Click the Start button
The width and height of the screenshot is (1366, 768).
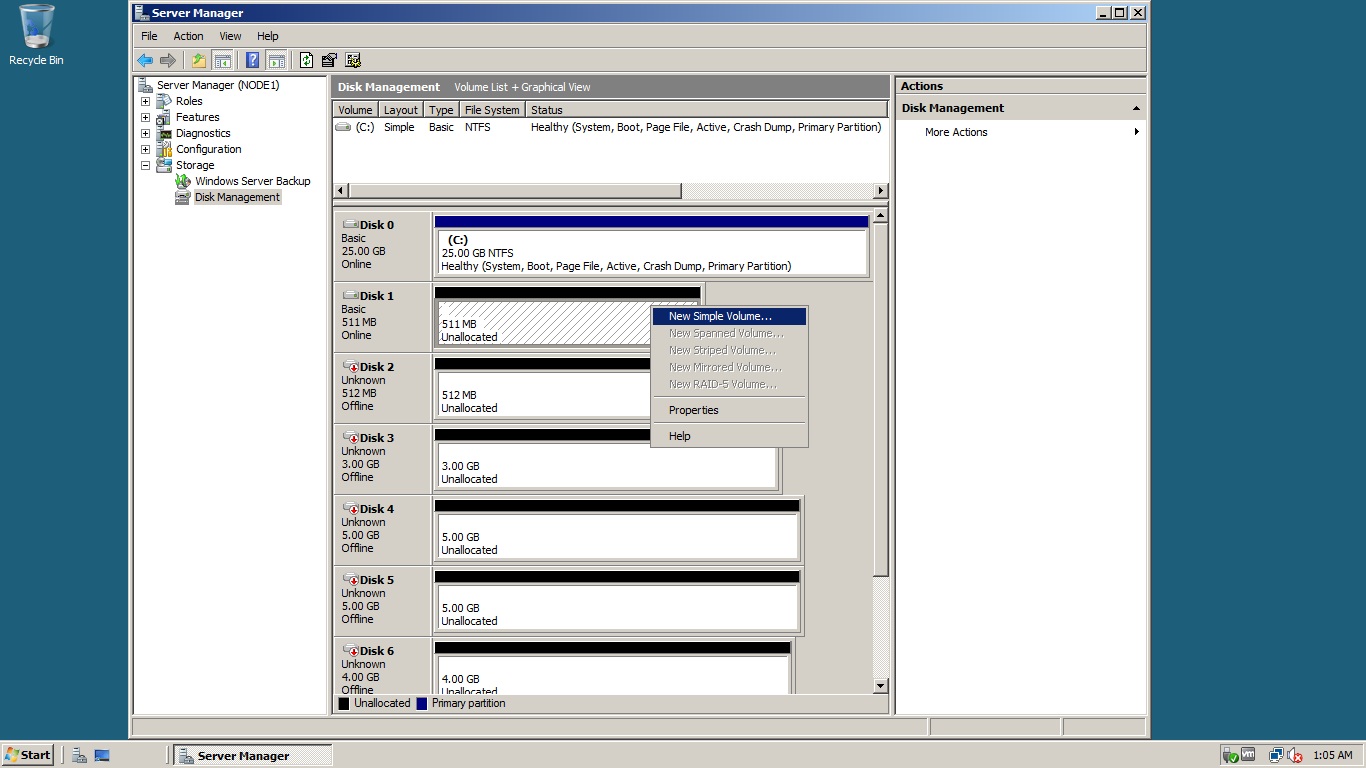[x=28, y=755]
